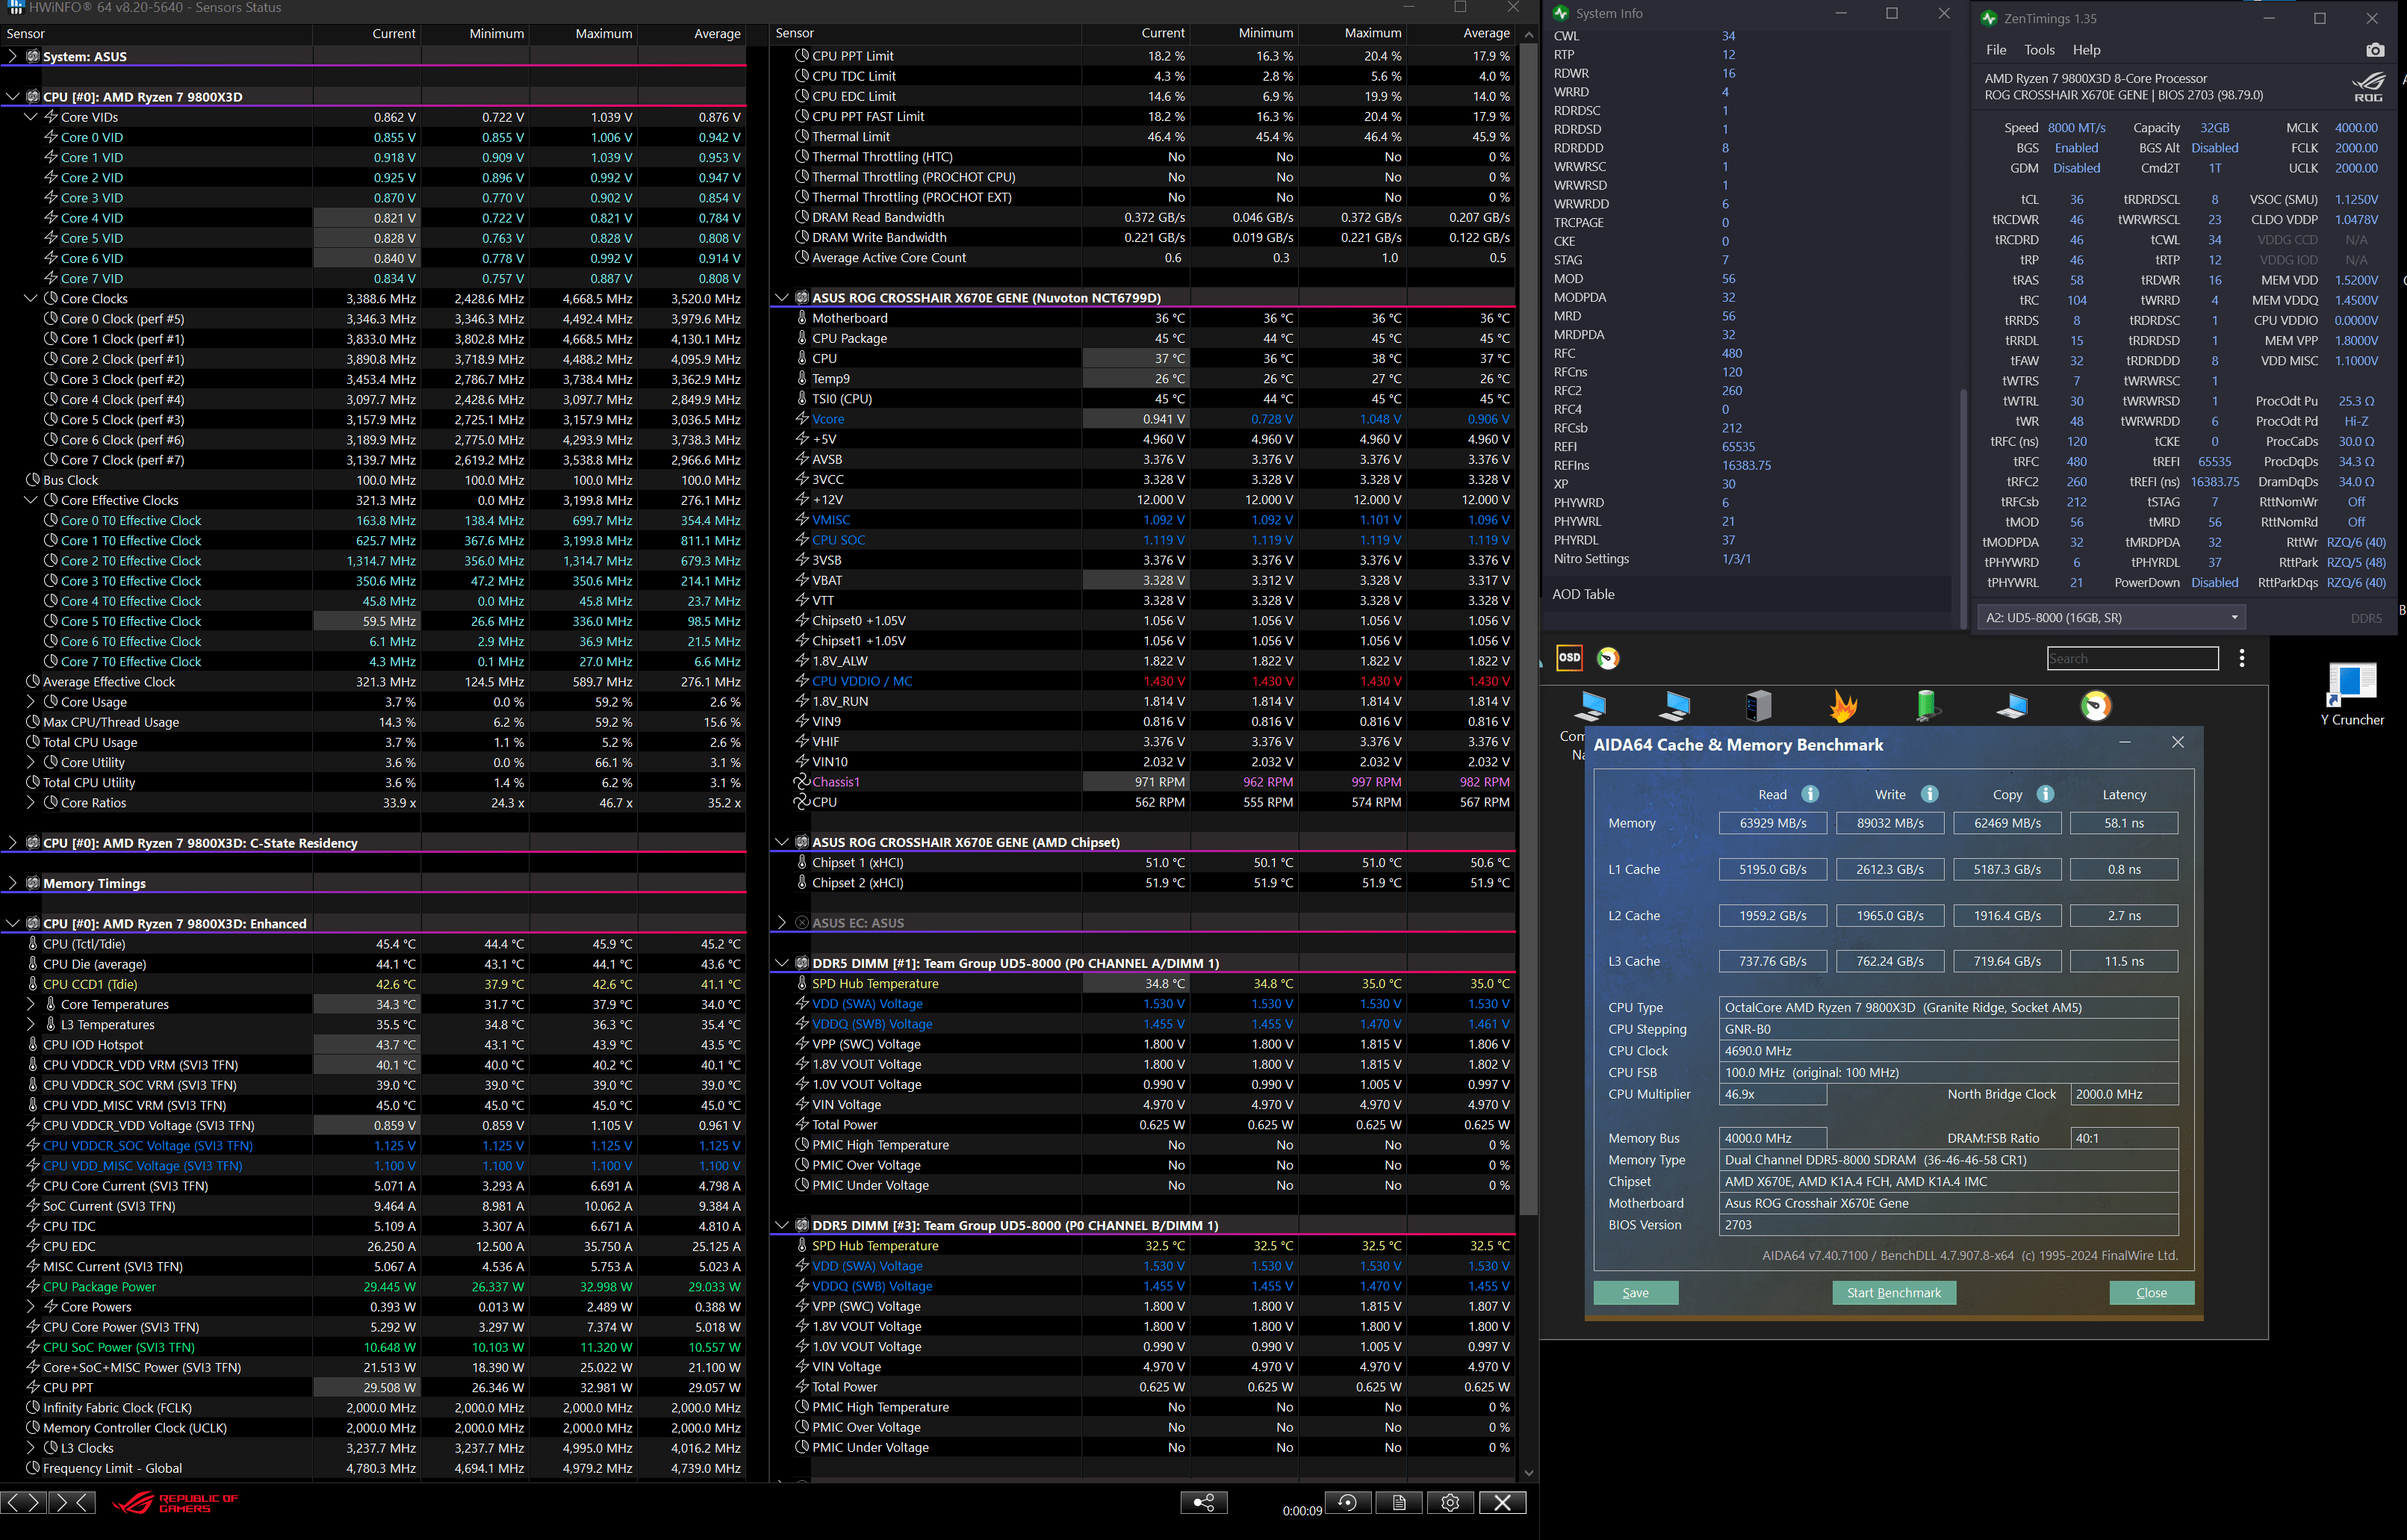Open HWiNFO settings gear icon

pos(1450,1502)
